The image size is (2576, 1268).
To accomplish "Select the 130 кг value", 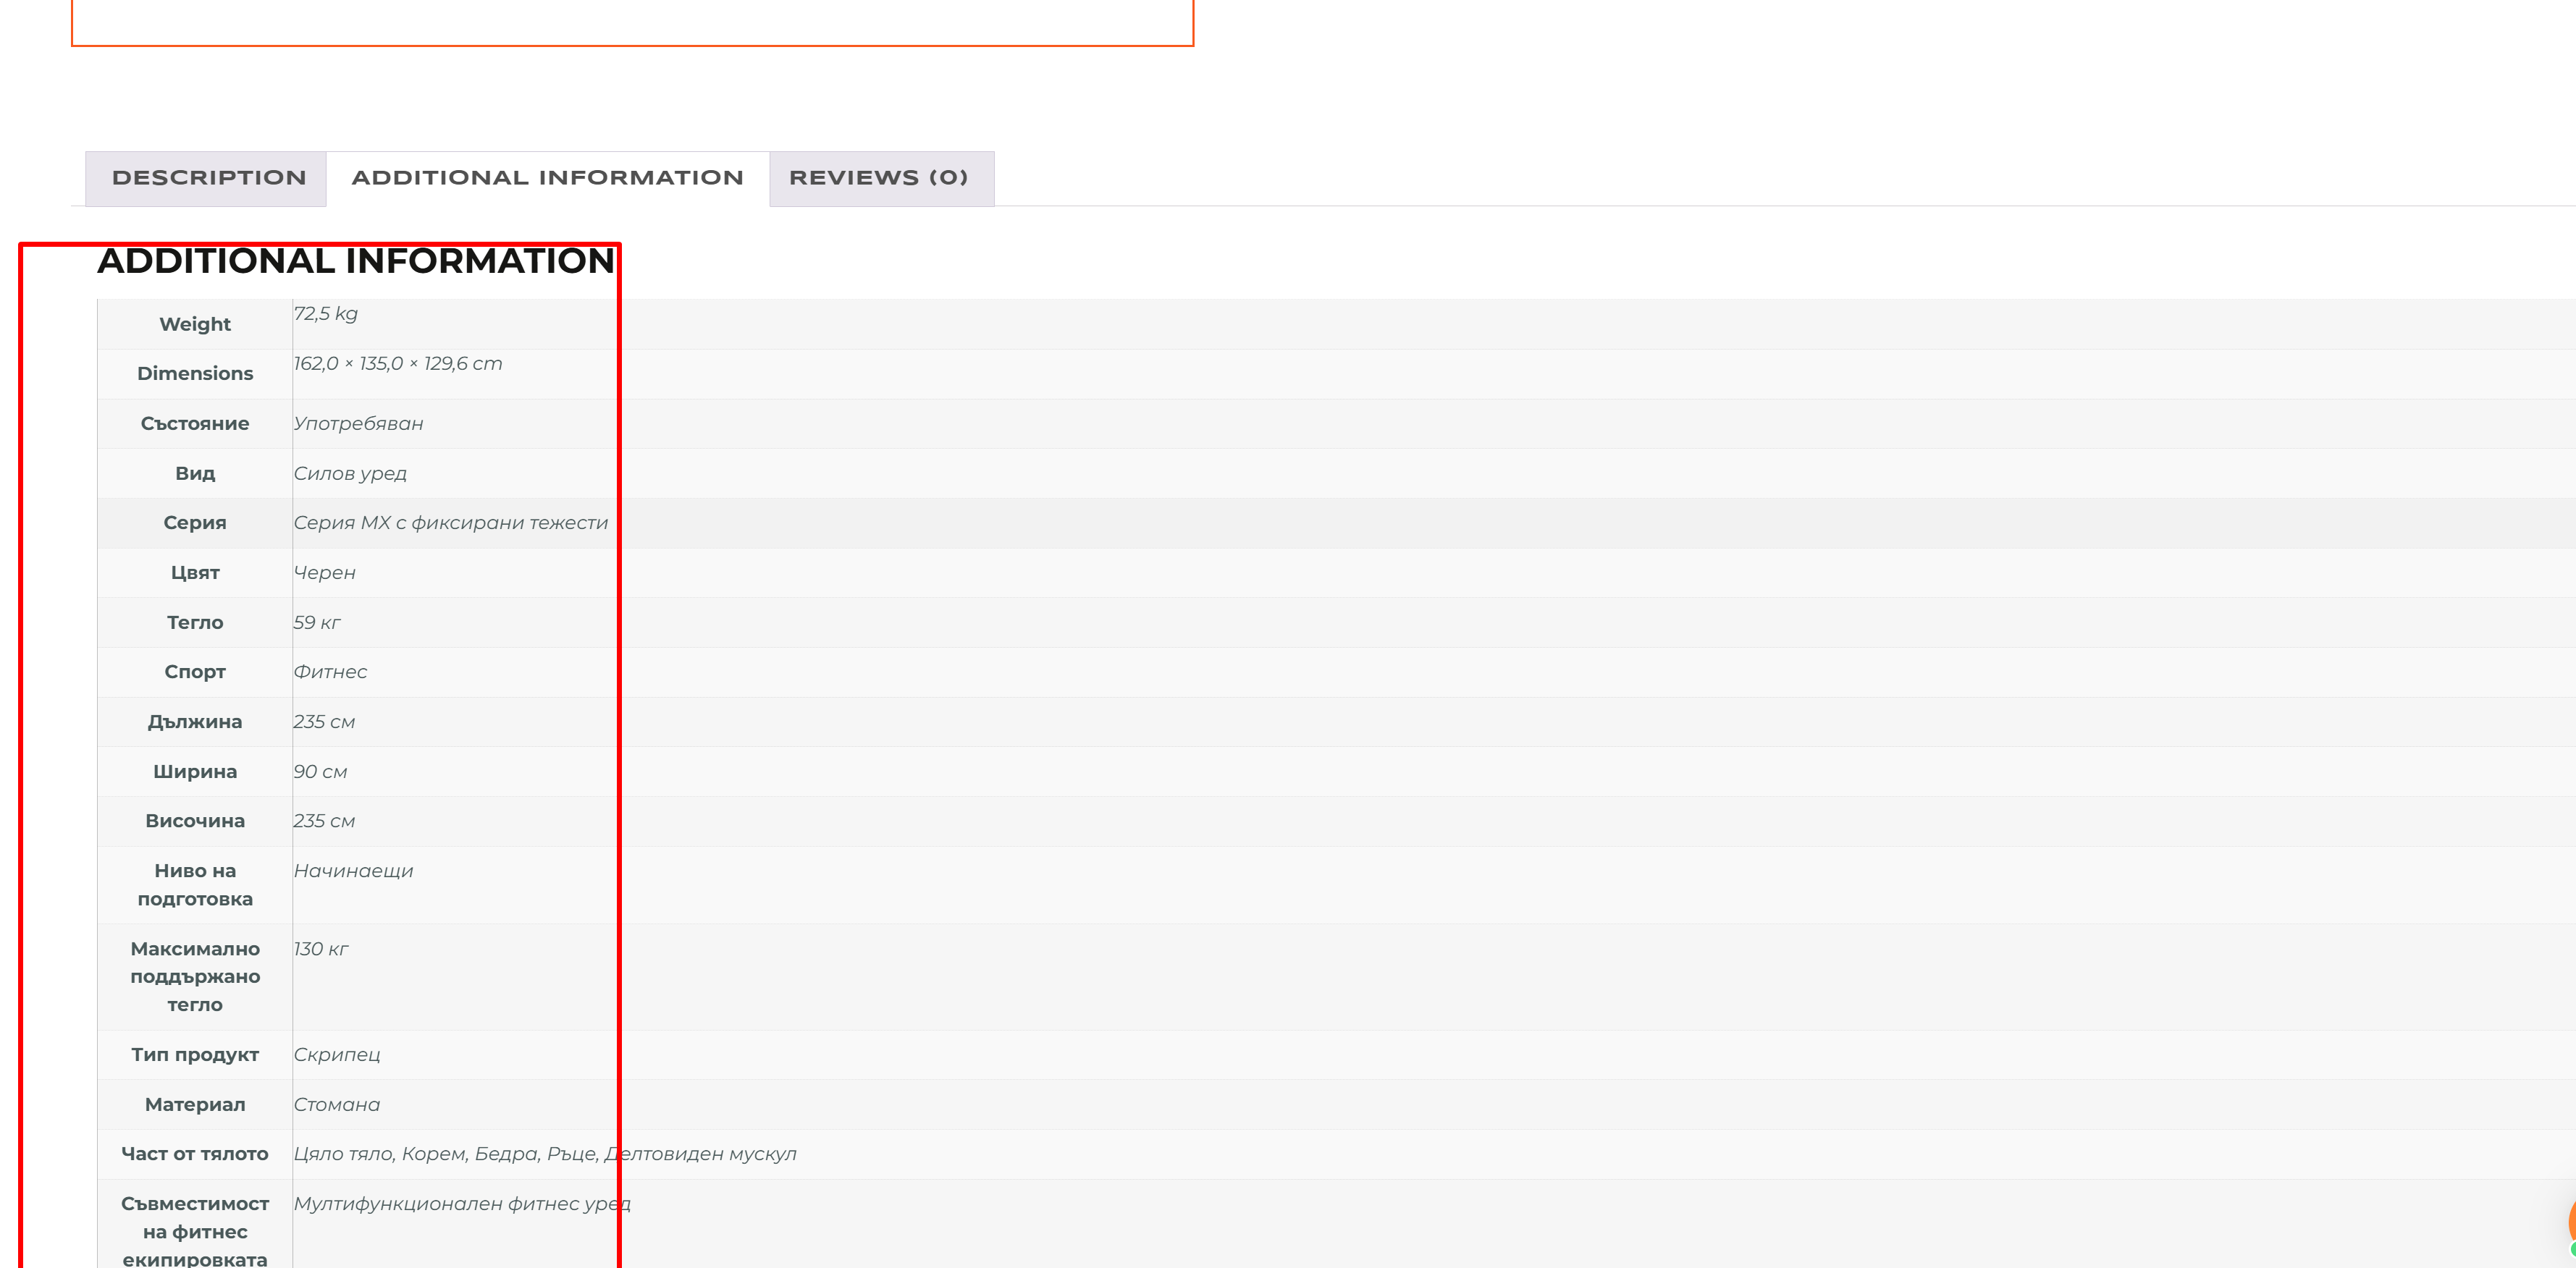I will click(x=321, y=949).
